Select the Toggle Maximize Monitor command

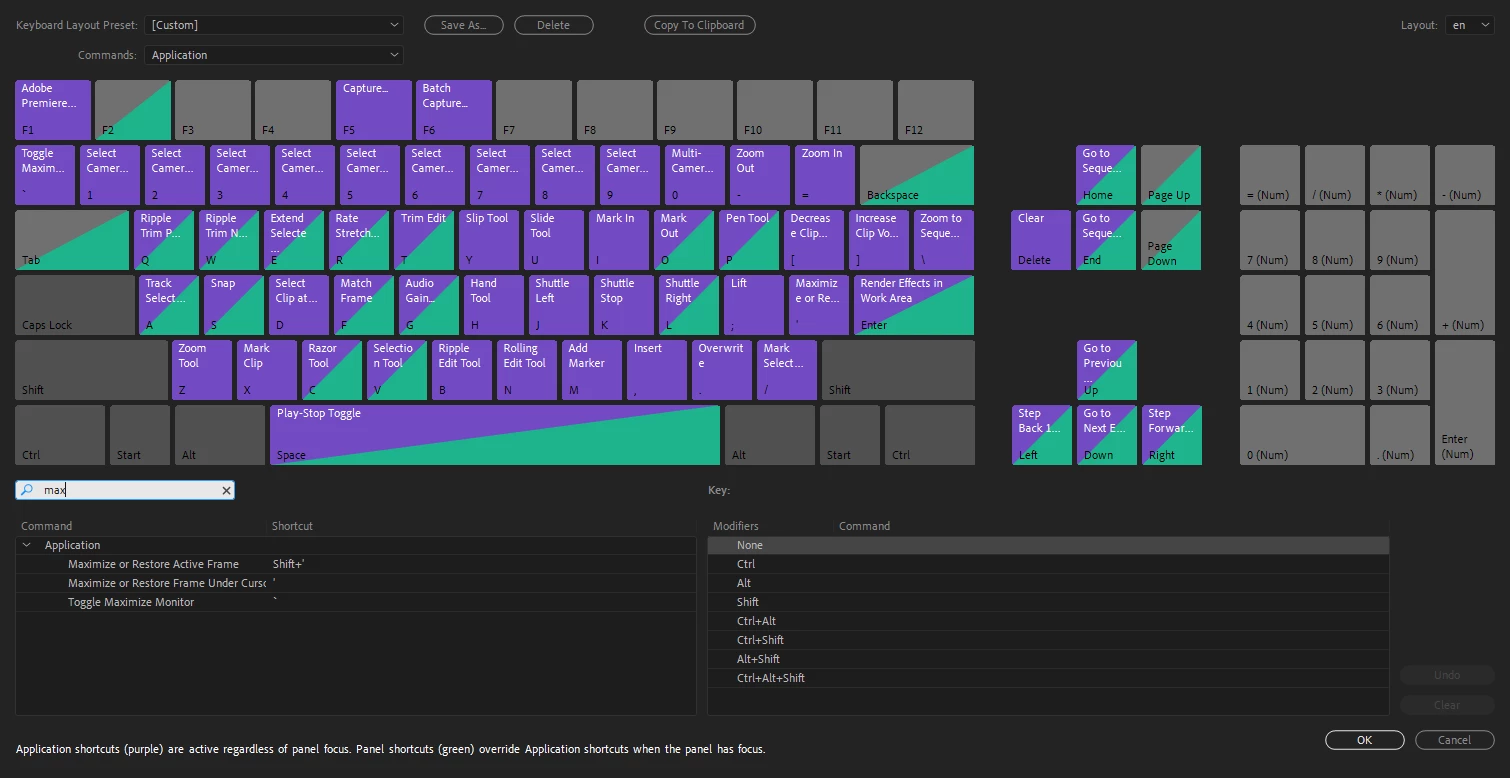(356, 602)
